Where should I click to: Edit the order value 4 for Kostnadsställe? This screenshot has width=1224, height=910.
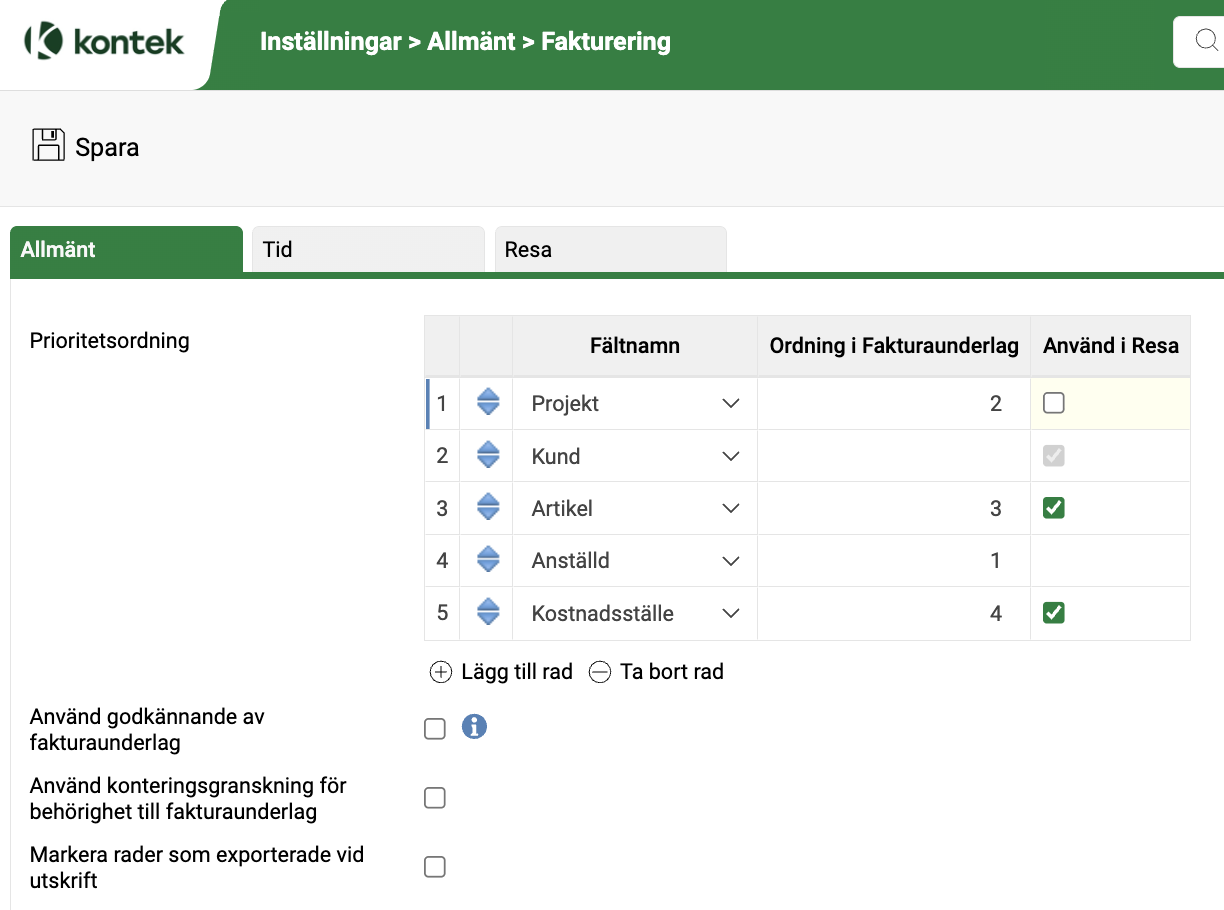894,613
